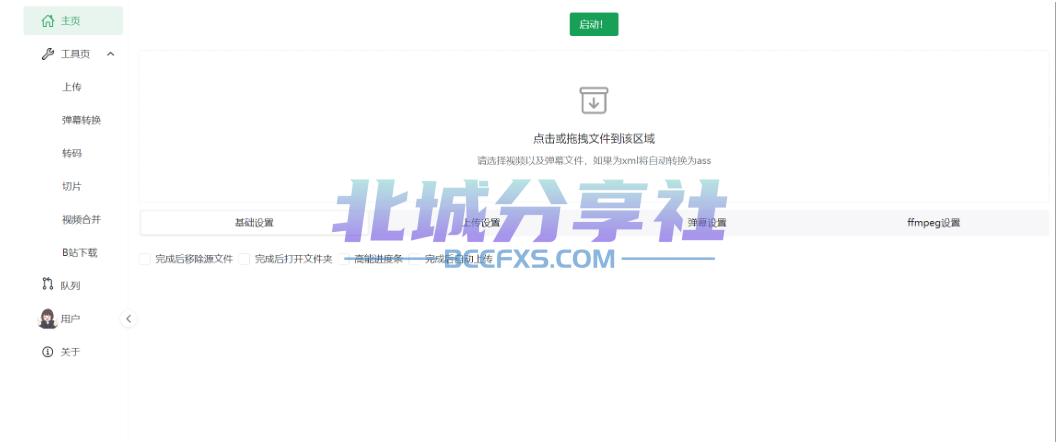
Task: Open the 主页 home icon in sidebar
Action: coord(47,21)
